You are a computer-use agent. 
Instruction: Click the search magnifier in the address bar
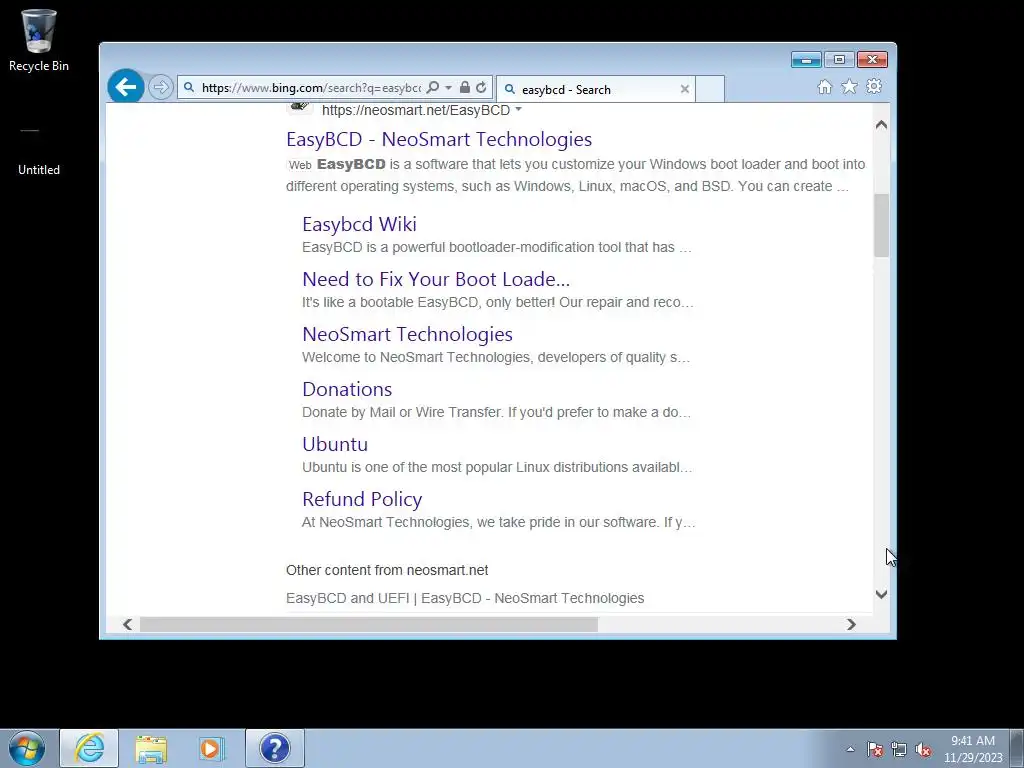(432, 88)
